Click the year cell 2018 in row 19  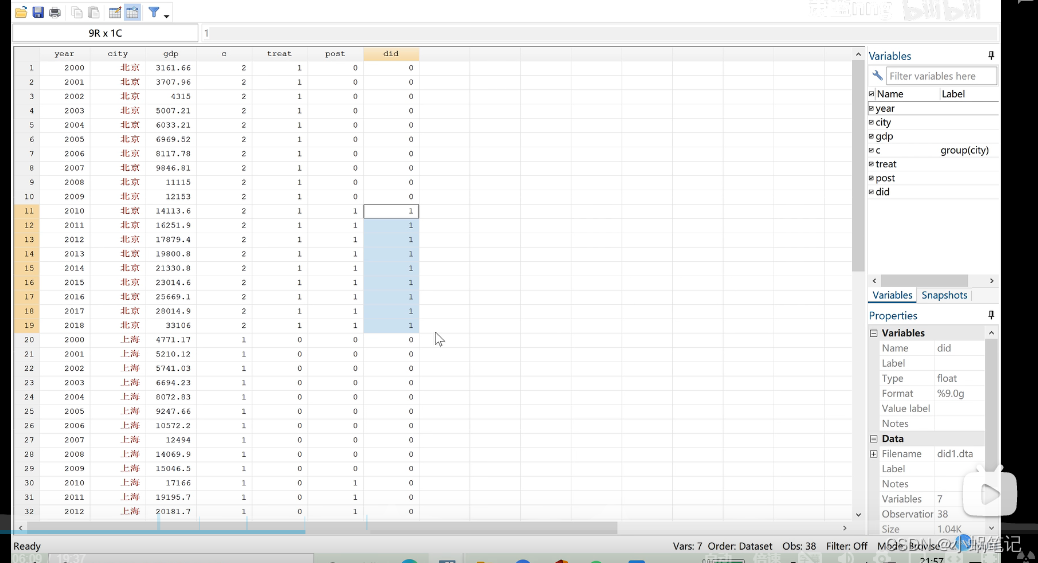[x=64, y=325]
